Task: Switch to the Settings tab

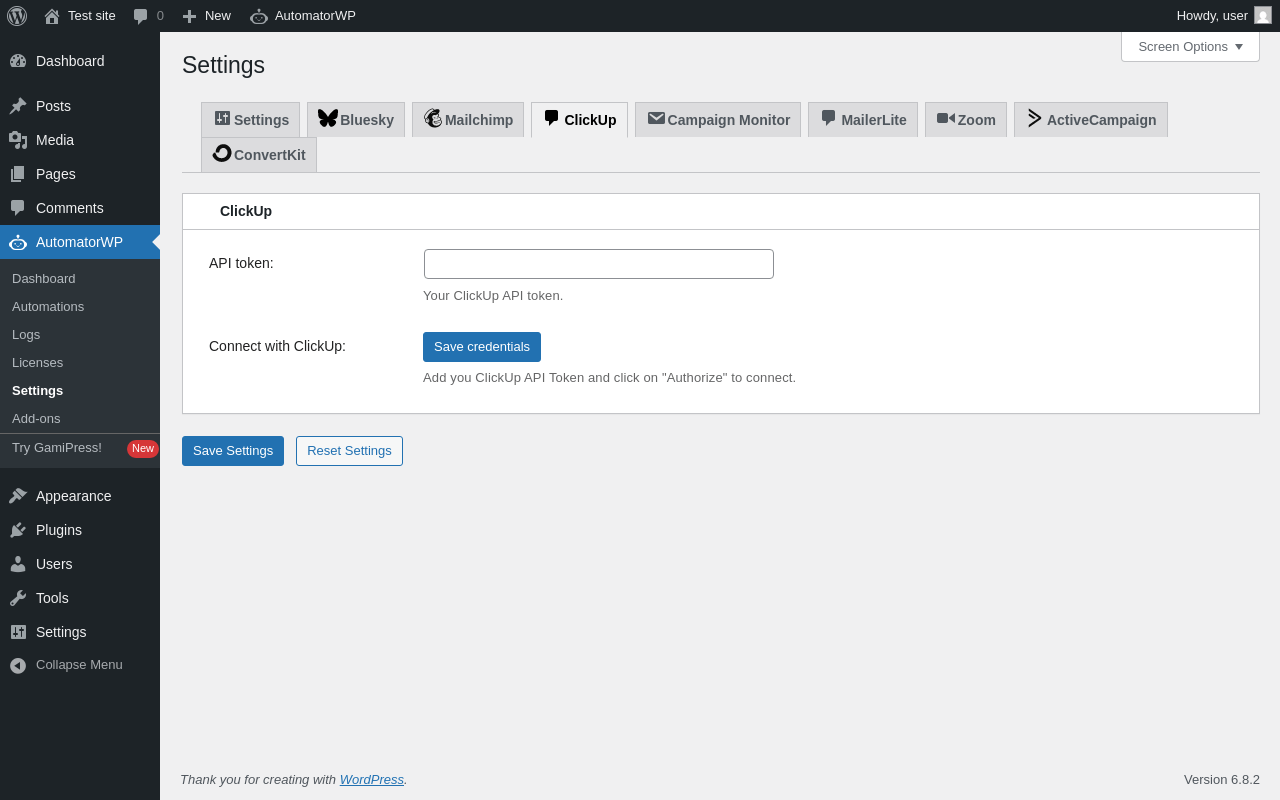Action: pos(250,120)
